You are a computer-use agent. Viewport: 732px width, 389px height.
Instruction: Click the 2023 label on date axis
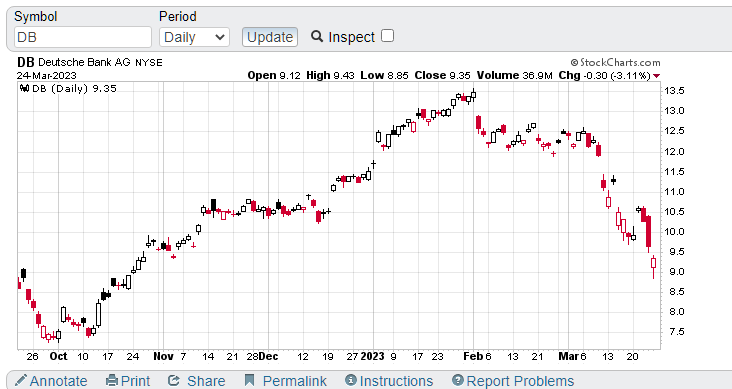[372, 356]
